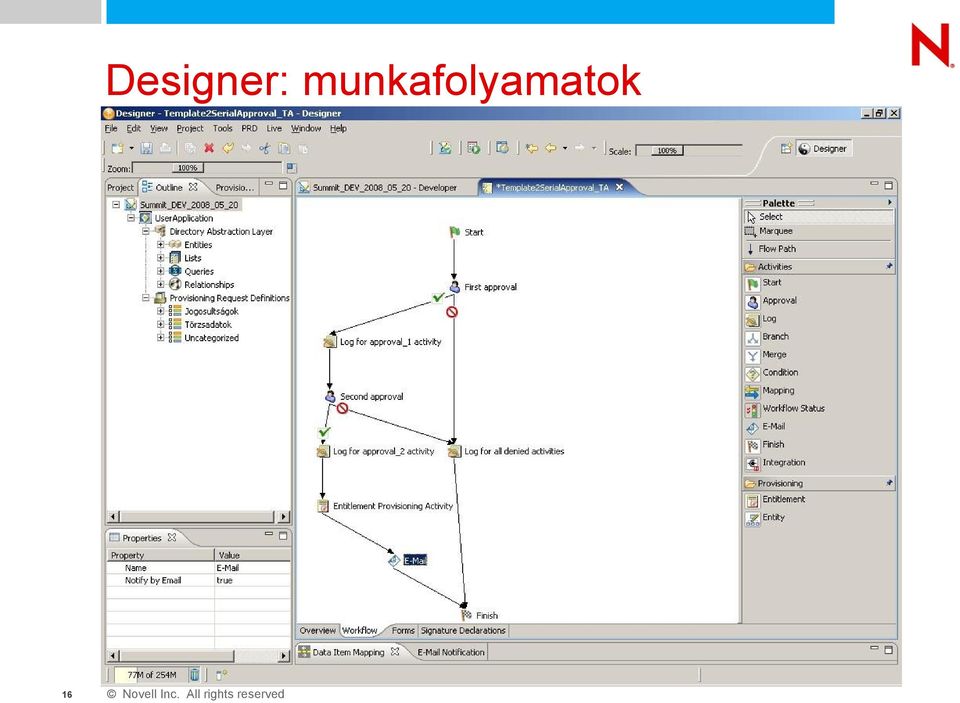Screen dimensions: 960x703
Task: Switch to the Signature Declarations tab
Action: tap(463, 630)
